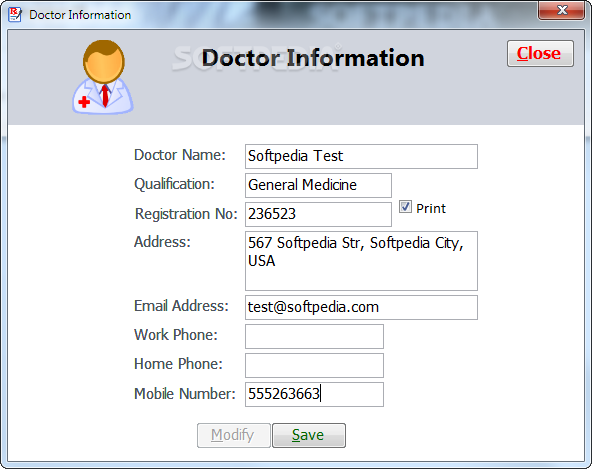Click the red Close button
The width and height of the screenshot is (592, 469).
540,54
